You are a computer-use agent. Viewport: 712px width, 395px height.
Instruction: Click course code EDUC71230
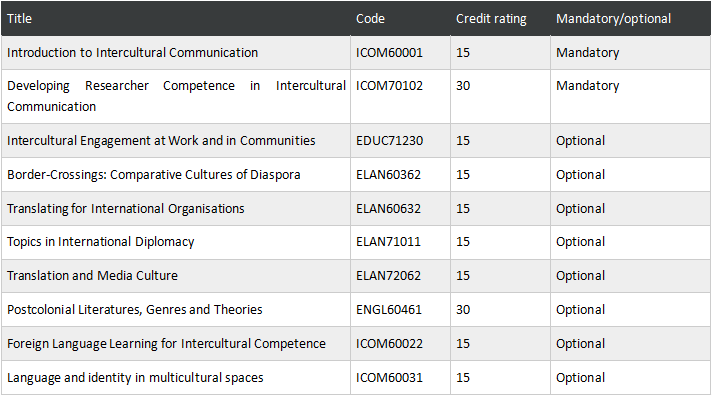click(x=390, y=141)
